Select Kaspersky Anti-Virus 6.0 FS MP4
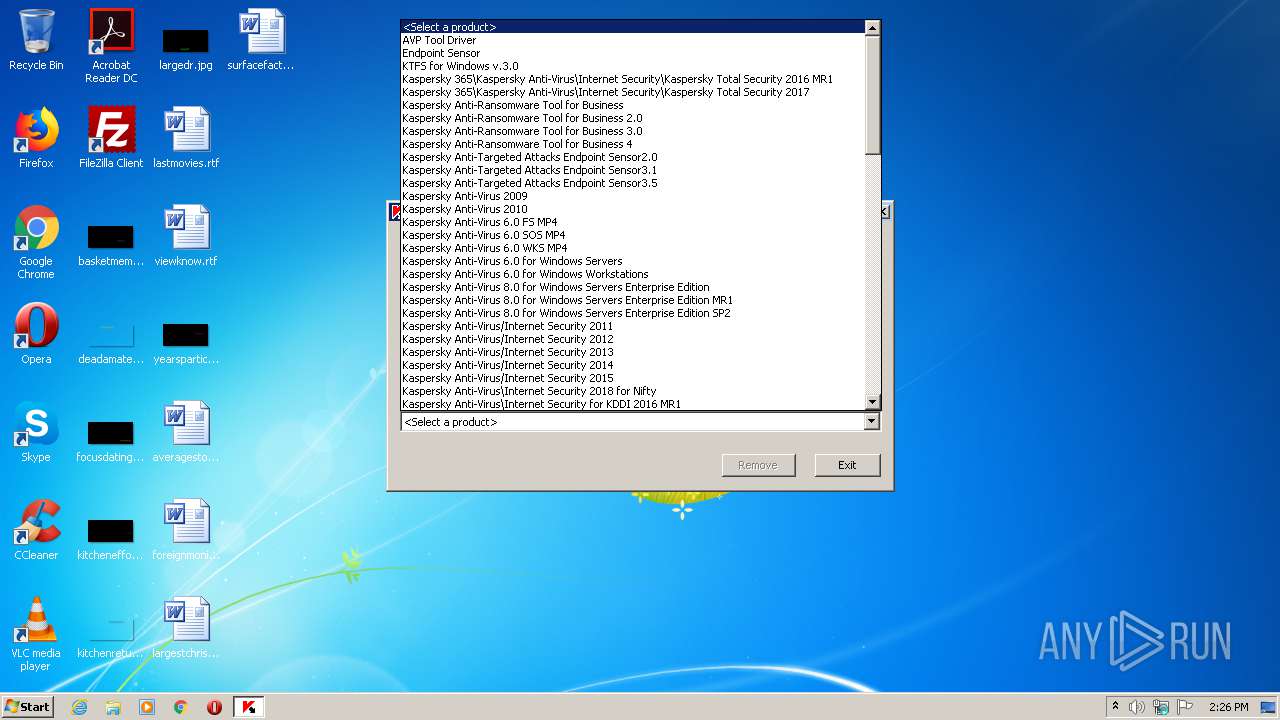Screen dimensions: 1280x720 click(632, 222)
